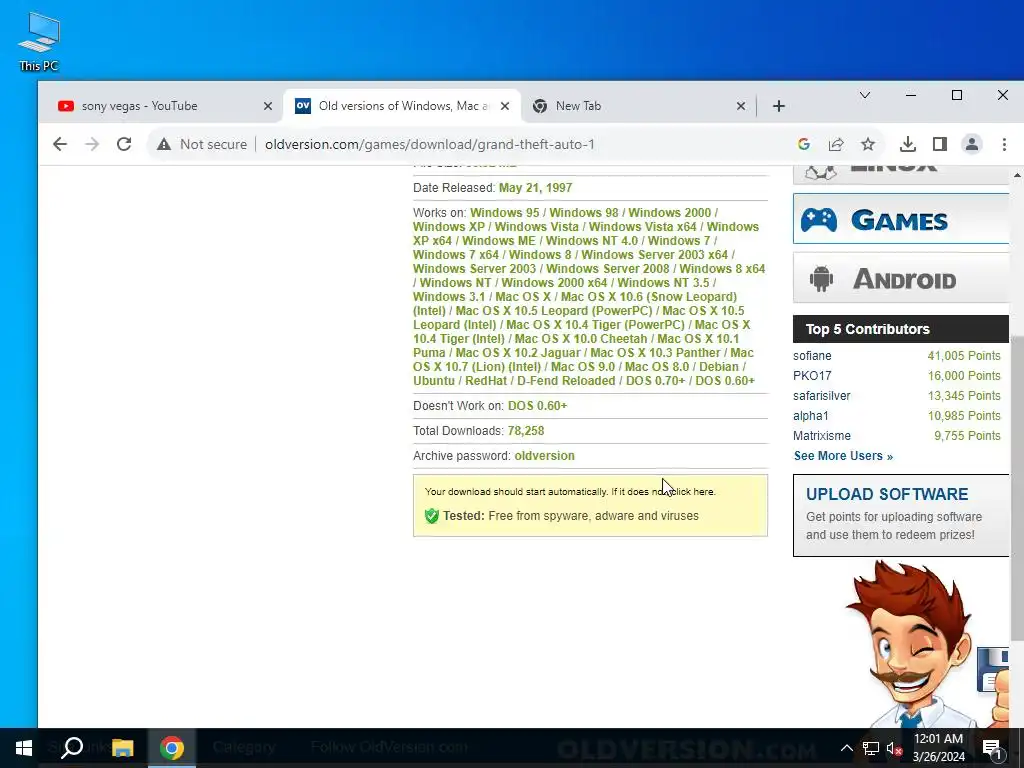
Task: Open a new browser tab with plus button
Action: [x=778, y=106]
